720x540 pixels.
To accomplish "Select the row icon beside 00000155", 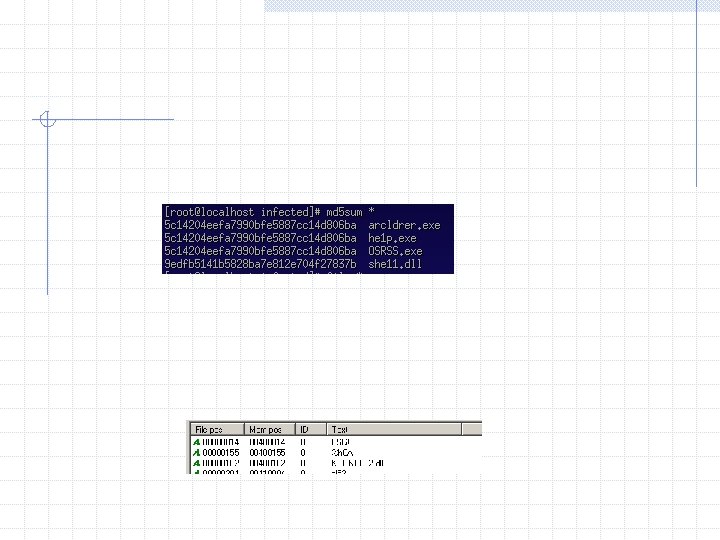I will (x=197, y=453).
